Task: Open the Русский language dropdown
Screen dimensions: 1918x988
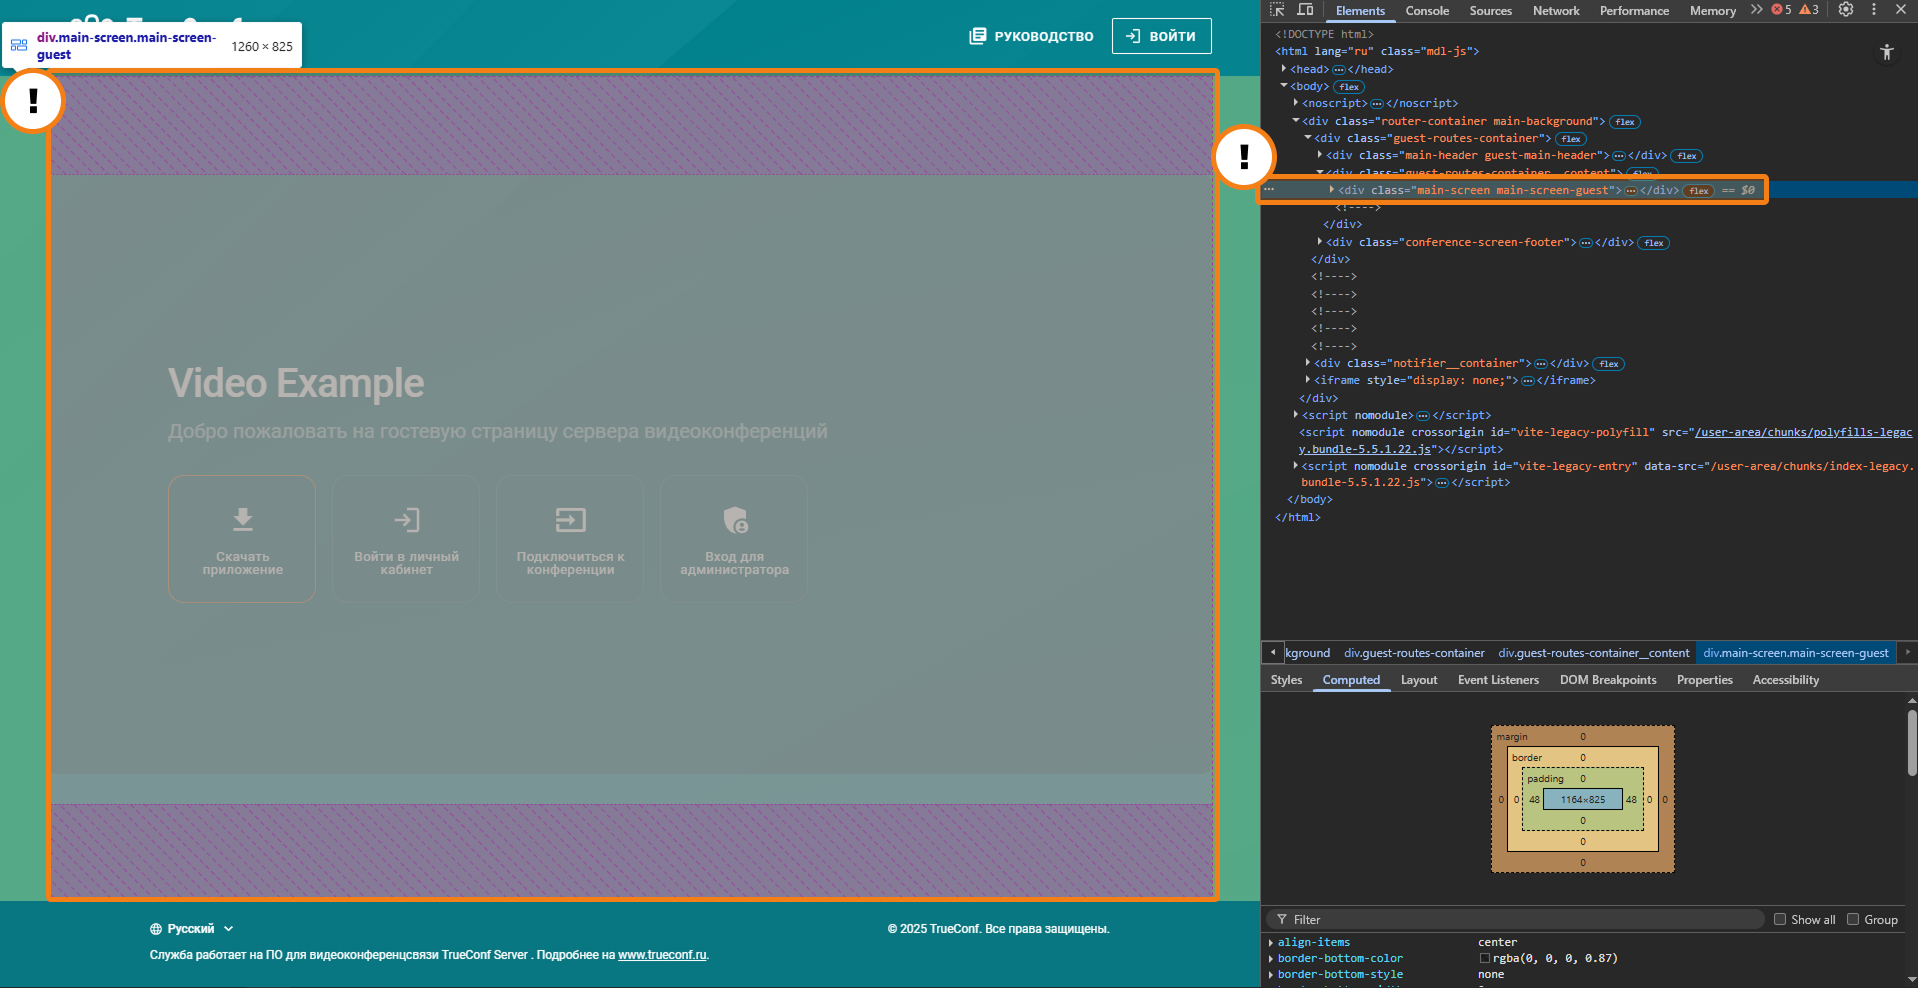Action: click(x=191, y=929)
